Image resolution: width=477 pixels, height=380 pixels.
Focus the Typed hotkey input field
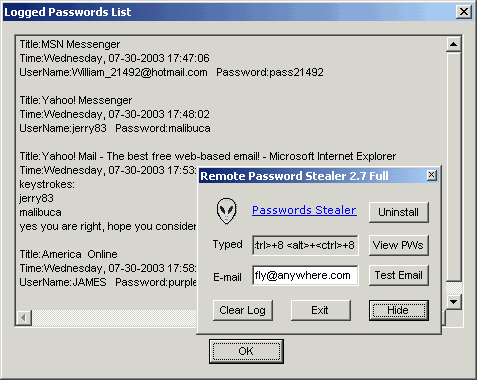point(305,245)
